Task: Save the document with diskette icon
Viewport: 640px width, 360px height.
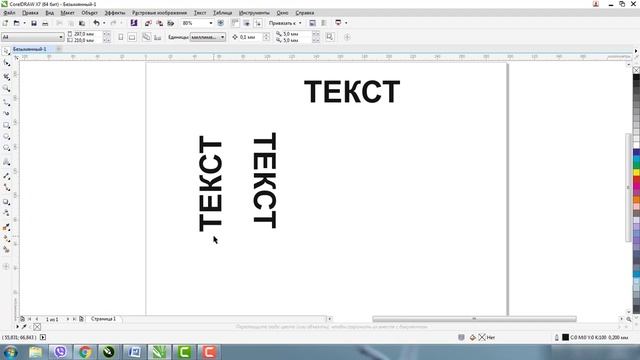Action: point(34,23)
